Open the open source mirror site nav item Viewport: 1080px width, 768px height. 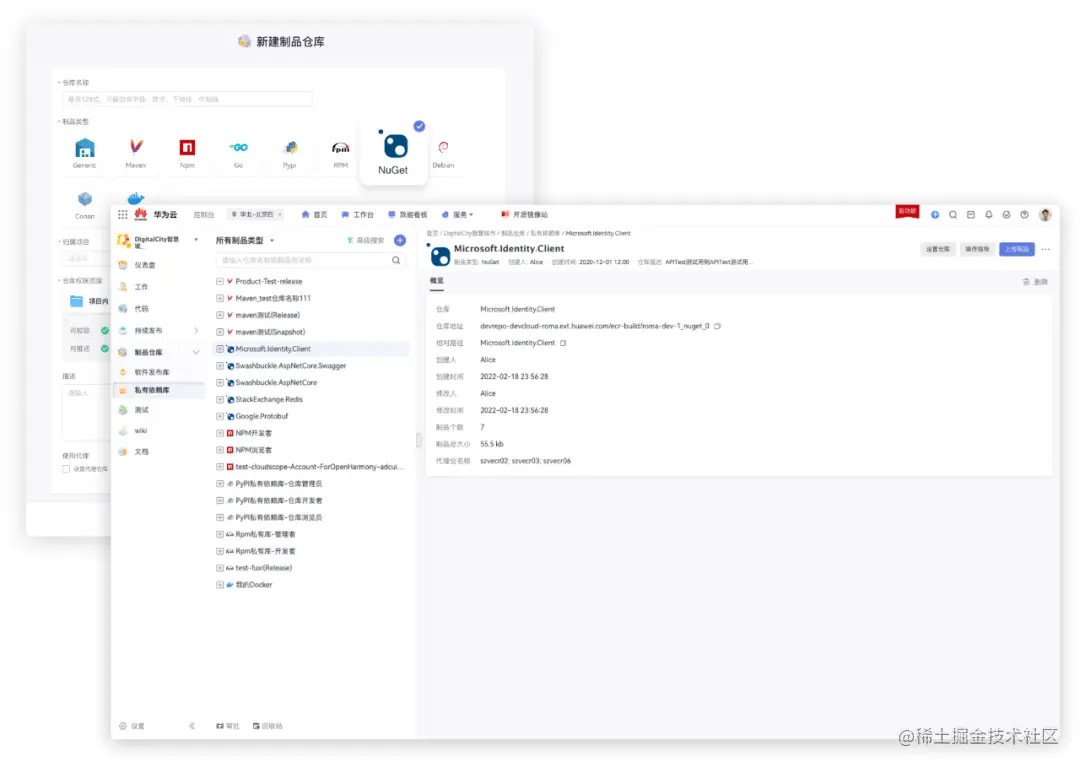pos(525,215)
